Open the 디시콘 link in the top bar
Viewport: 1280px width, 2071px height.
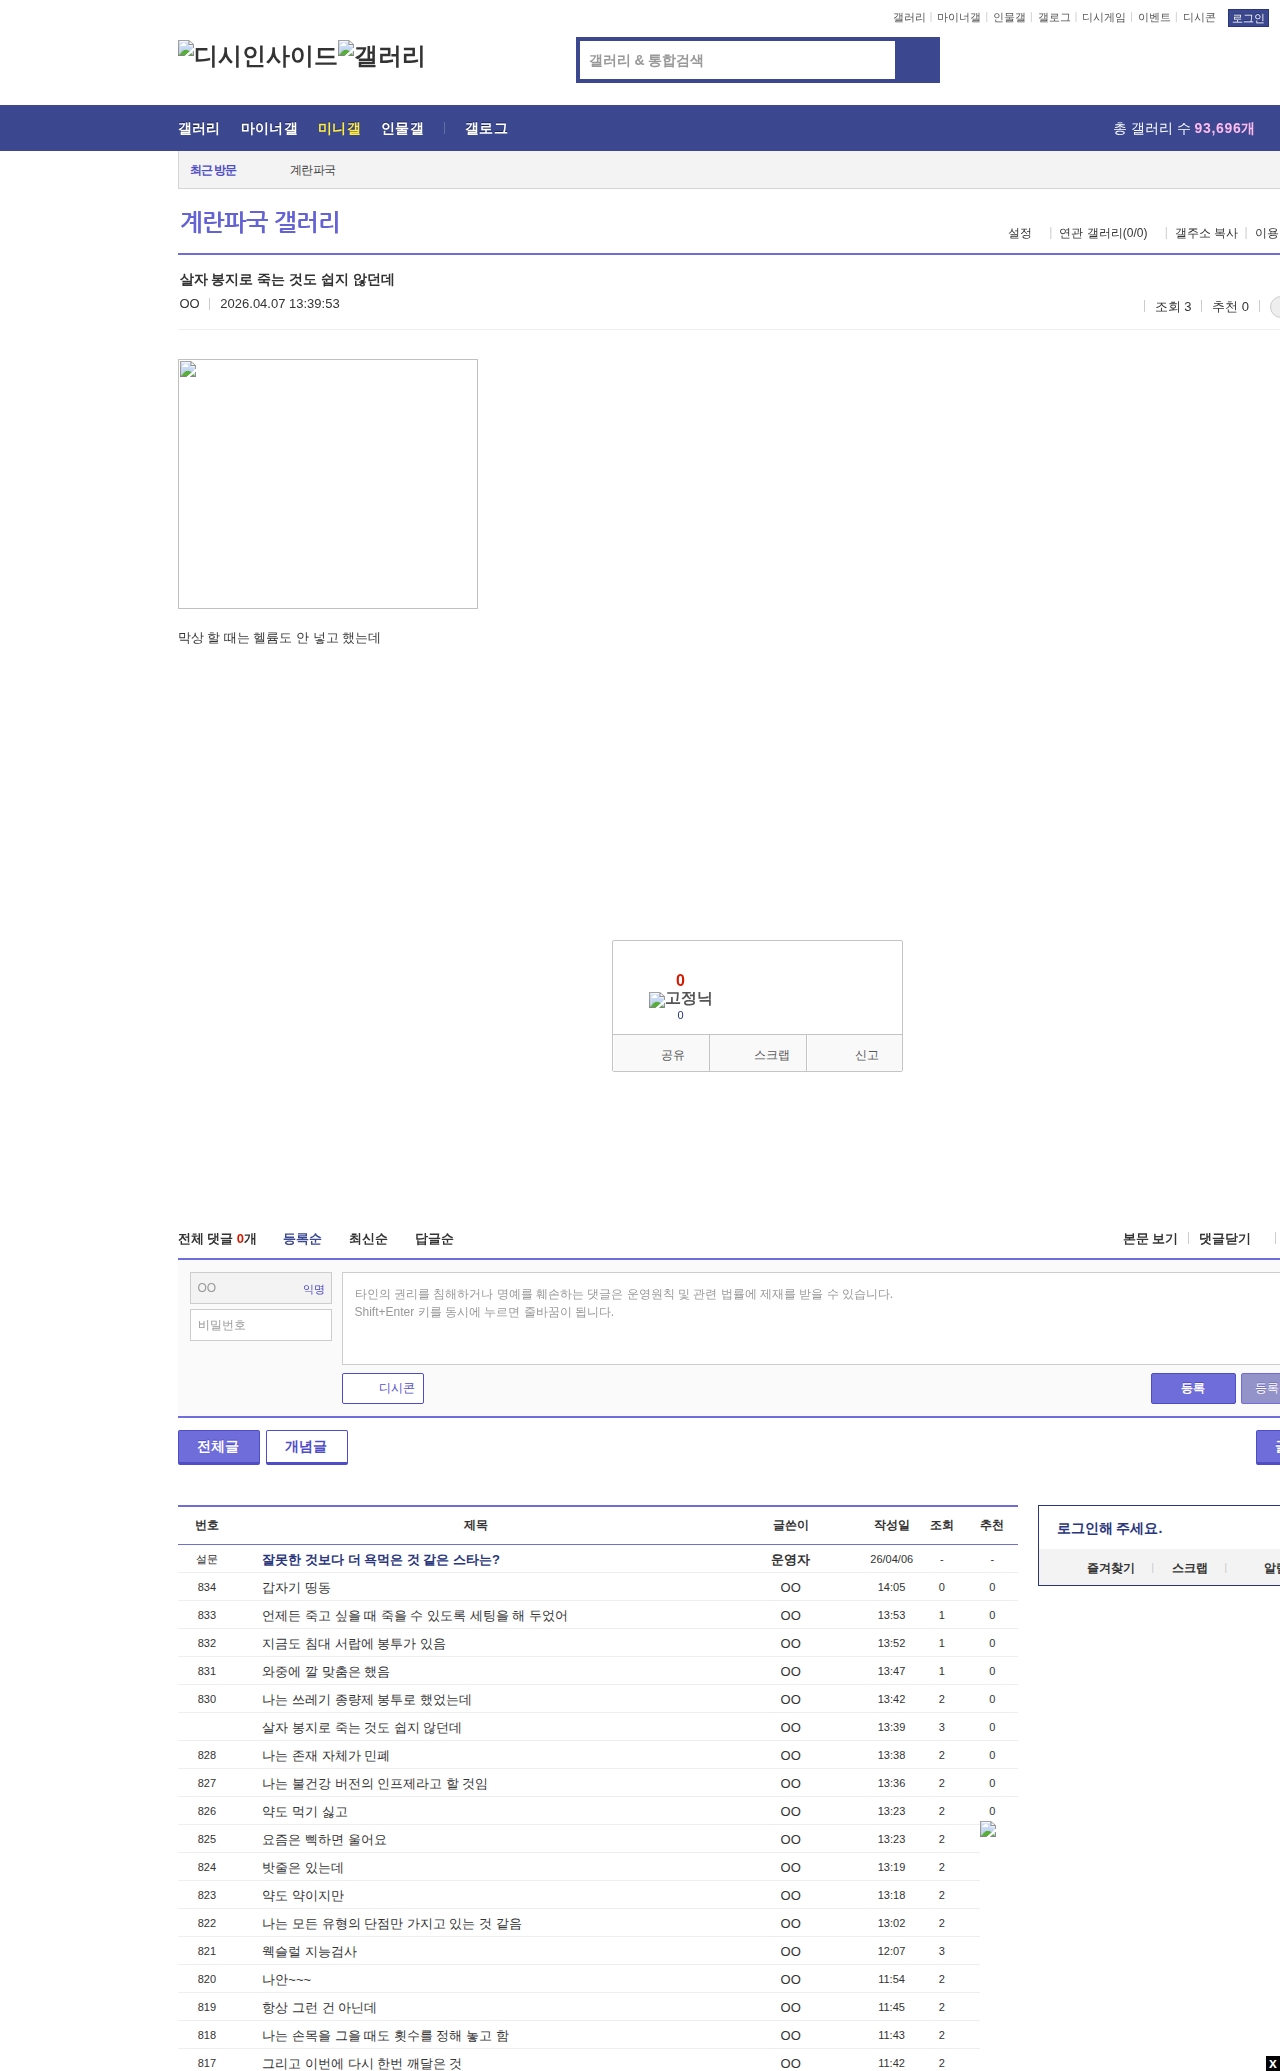[x=1199, y=18]
